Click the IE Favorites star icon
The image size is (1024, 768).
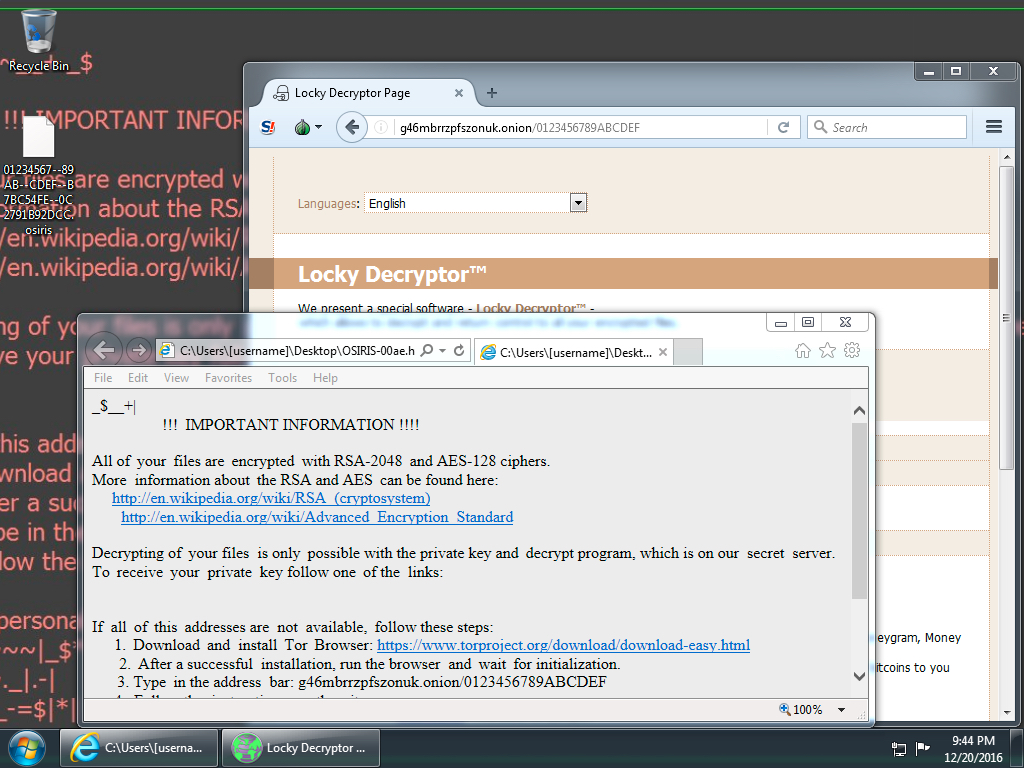827,351
